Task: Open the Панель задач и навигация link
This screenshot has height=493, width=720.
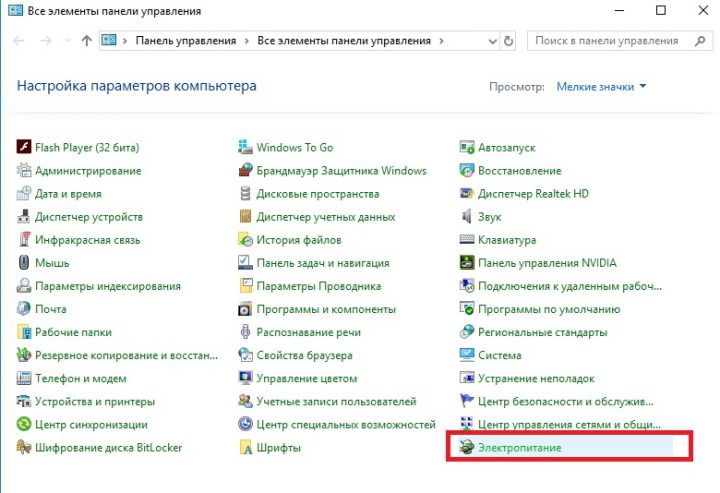Action: click(323, 263)
